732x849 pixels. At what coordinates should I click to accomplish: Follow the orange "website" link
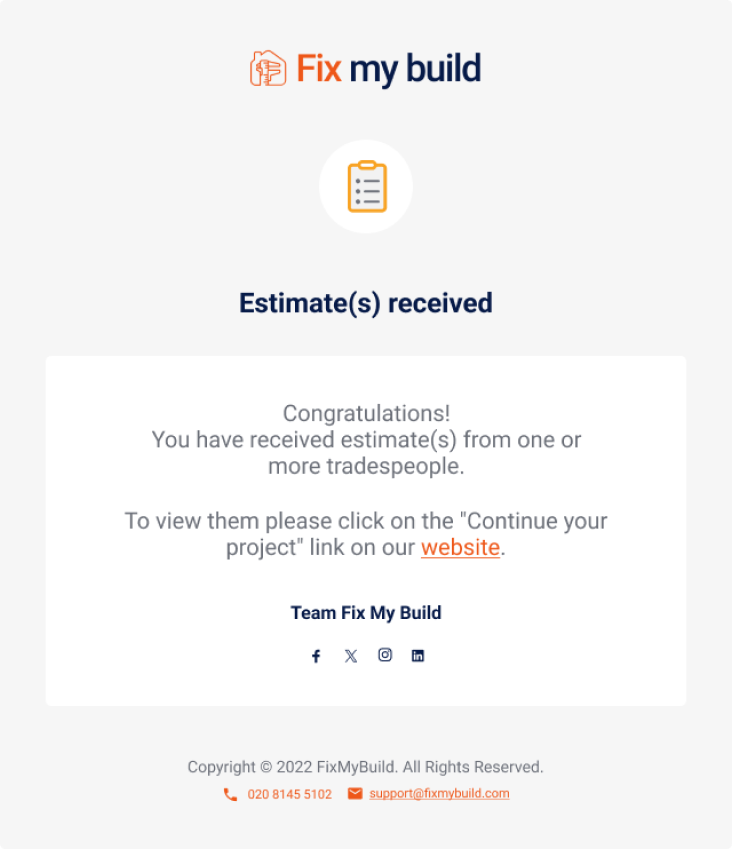(x=460, y=547)
